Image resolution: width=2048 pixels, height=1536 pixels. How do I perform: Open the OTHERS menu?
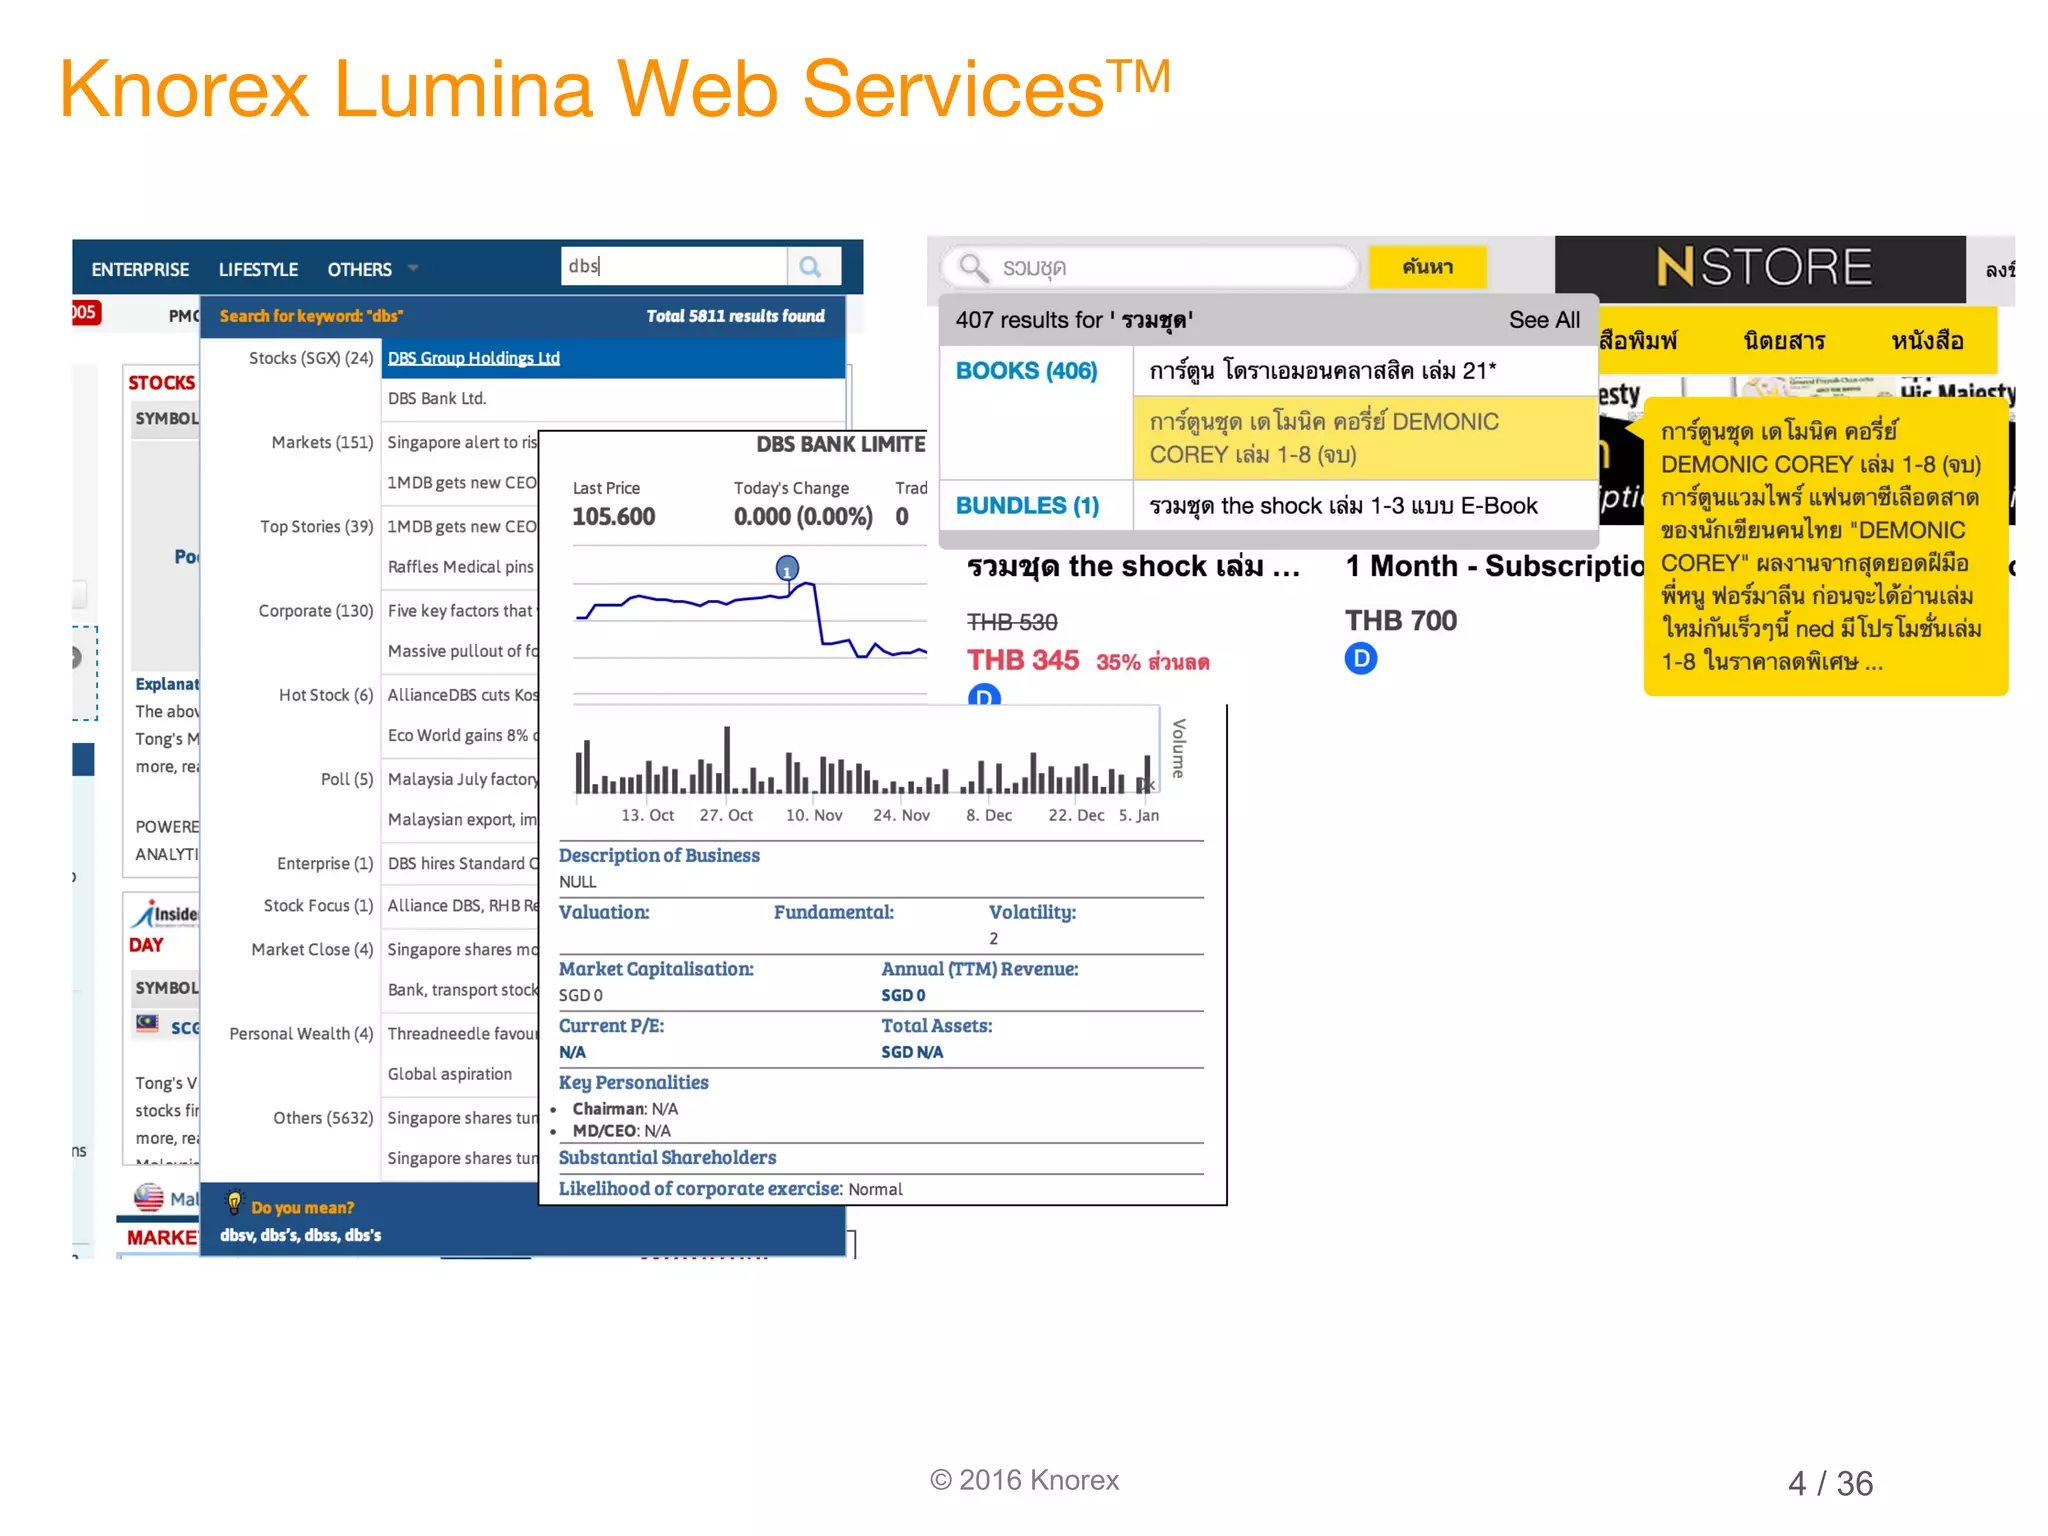pyautogui.click(x=359, y=270)
